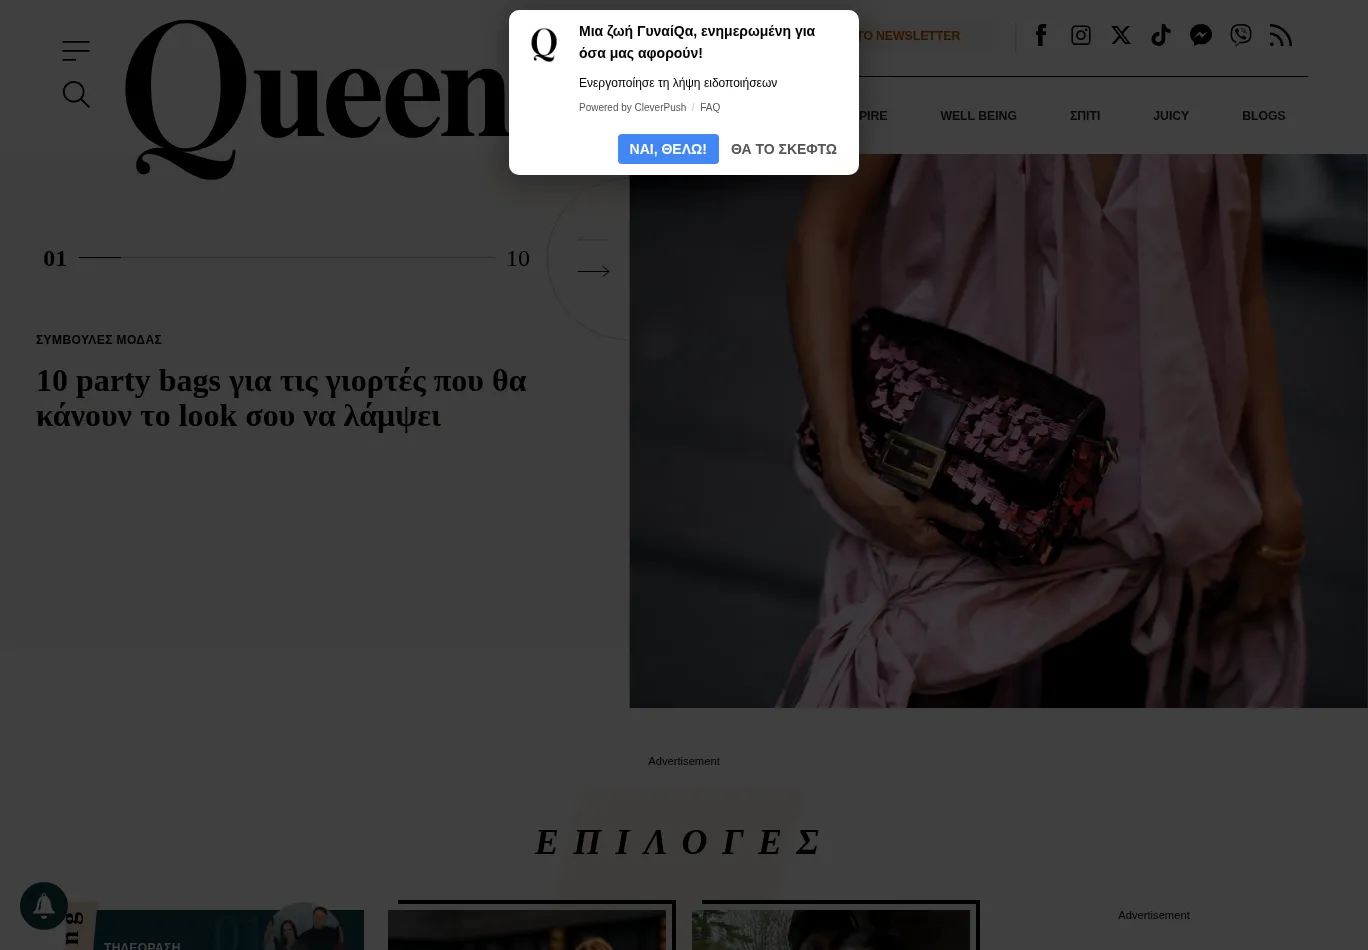Open the Instagram profile icon
Screen dimensions: 1368x950
[x=1081, y=35]
